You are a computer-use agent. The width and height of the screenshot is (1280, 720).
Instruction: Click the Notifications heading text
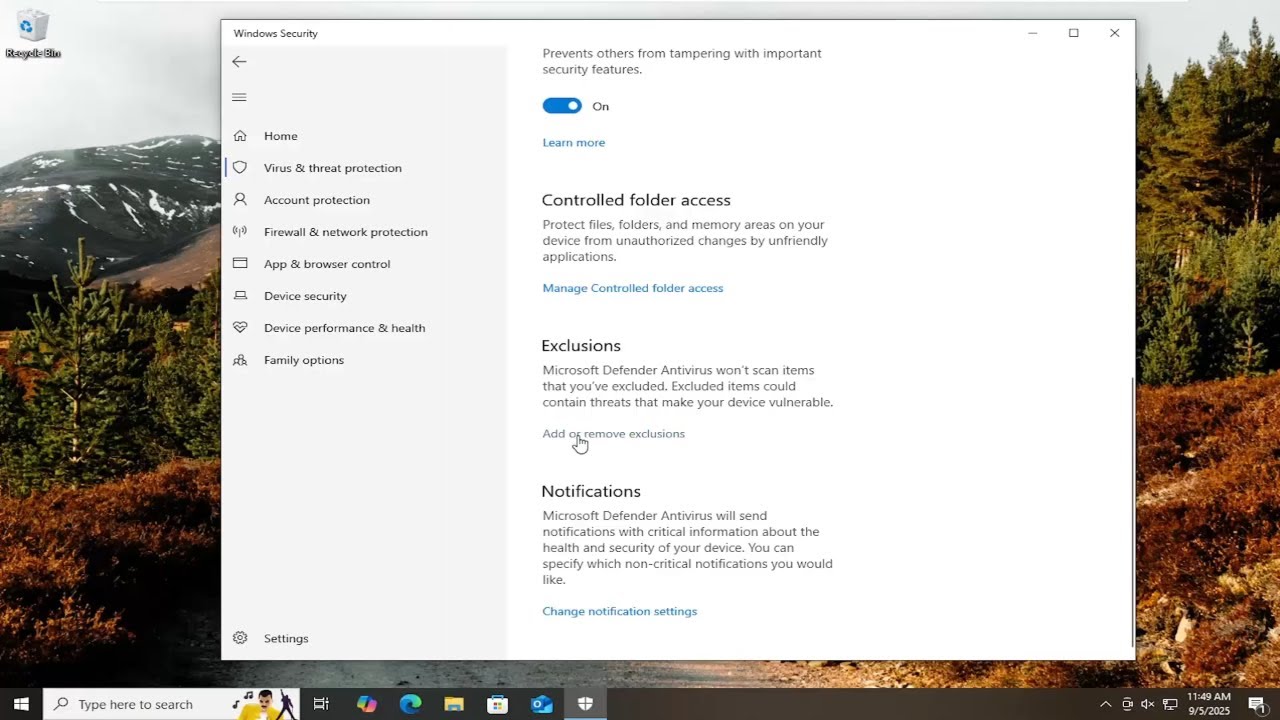591,492
